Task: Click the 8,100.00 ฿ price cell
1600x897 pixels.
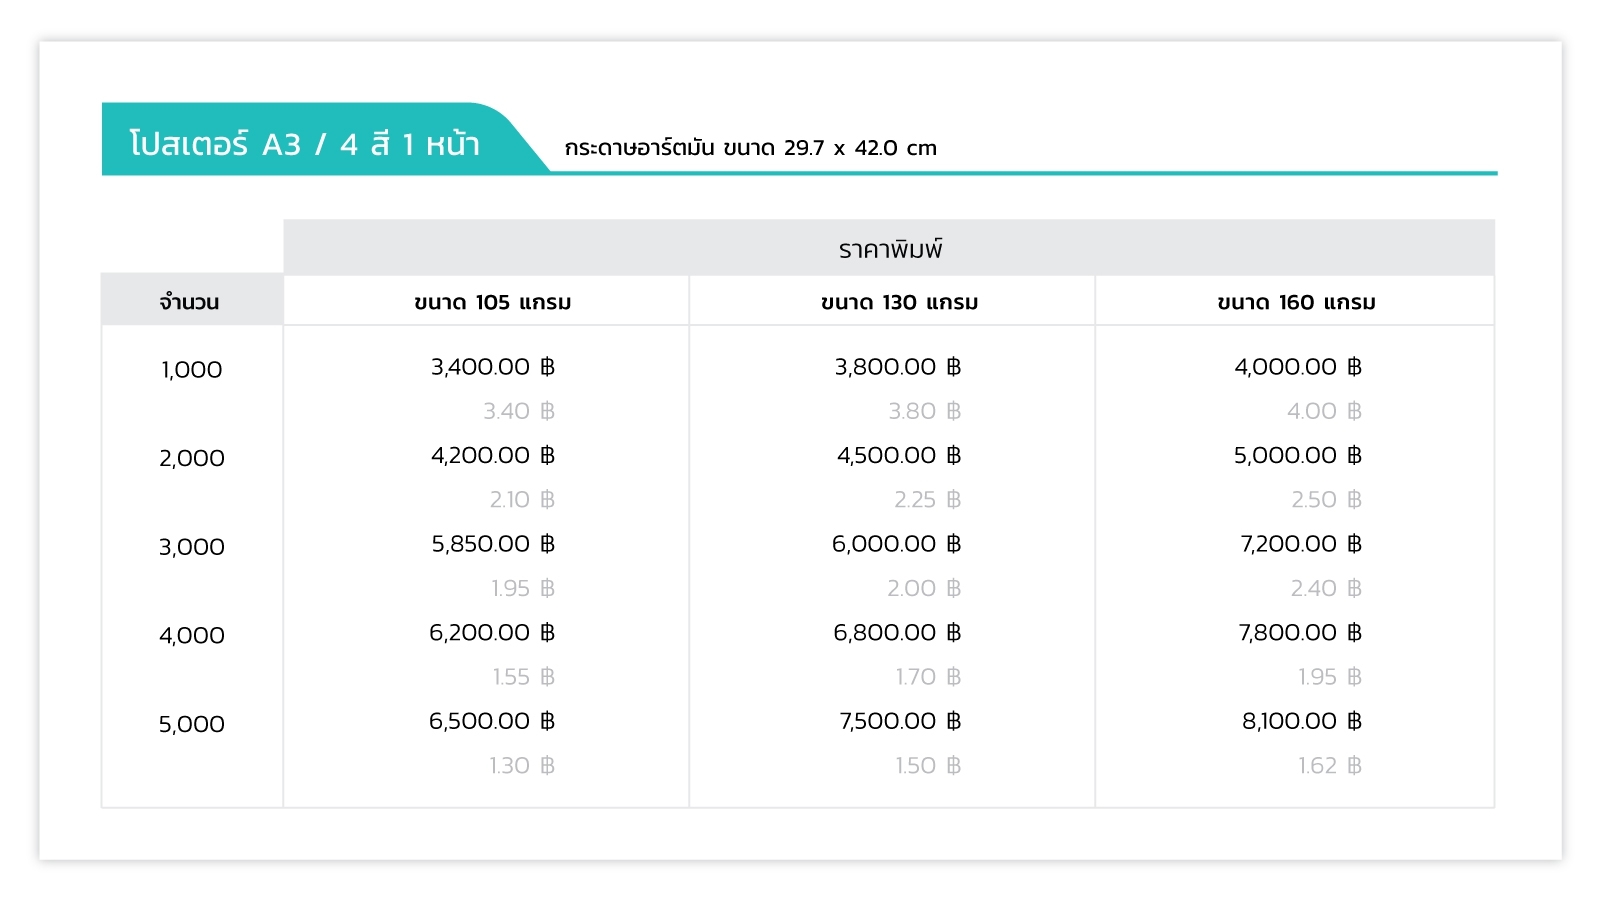Action: pos(1302,721)
